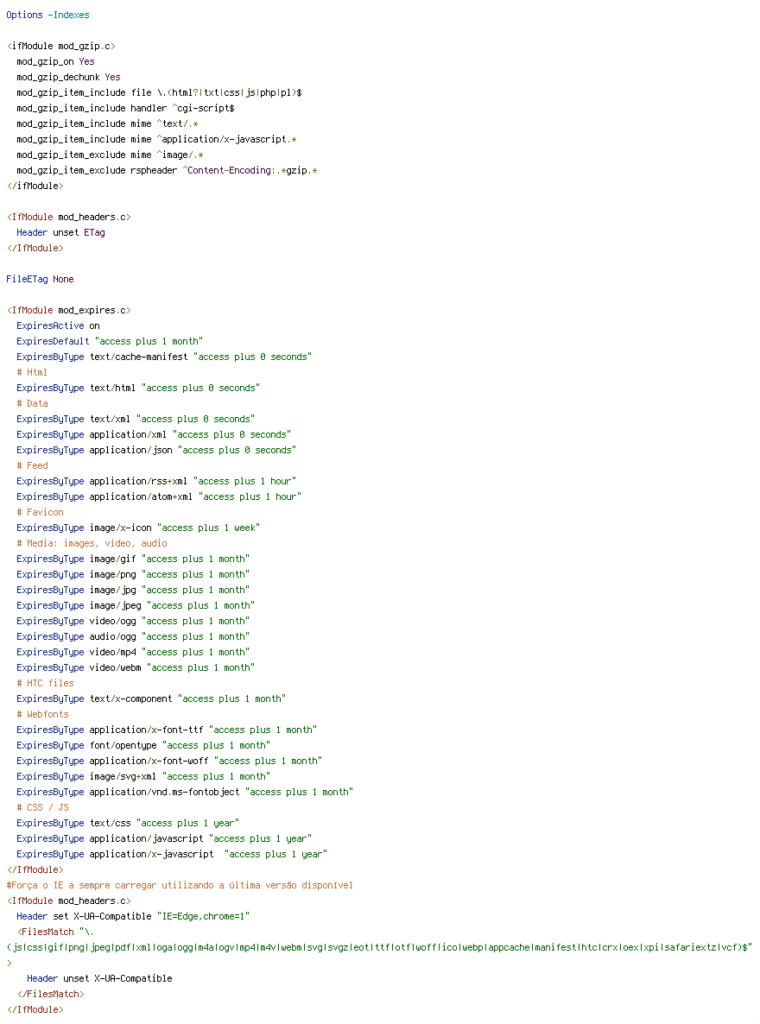
Task: Click the 'Header unset ETag' line
Action: point(60,232)
